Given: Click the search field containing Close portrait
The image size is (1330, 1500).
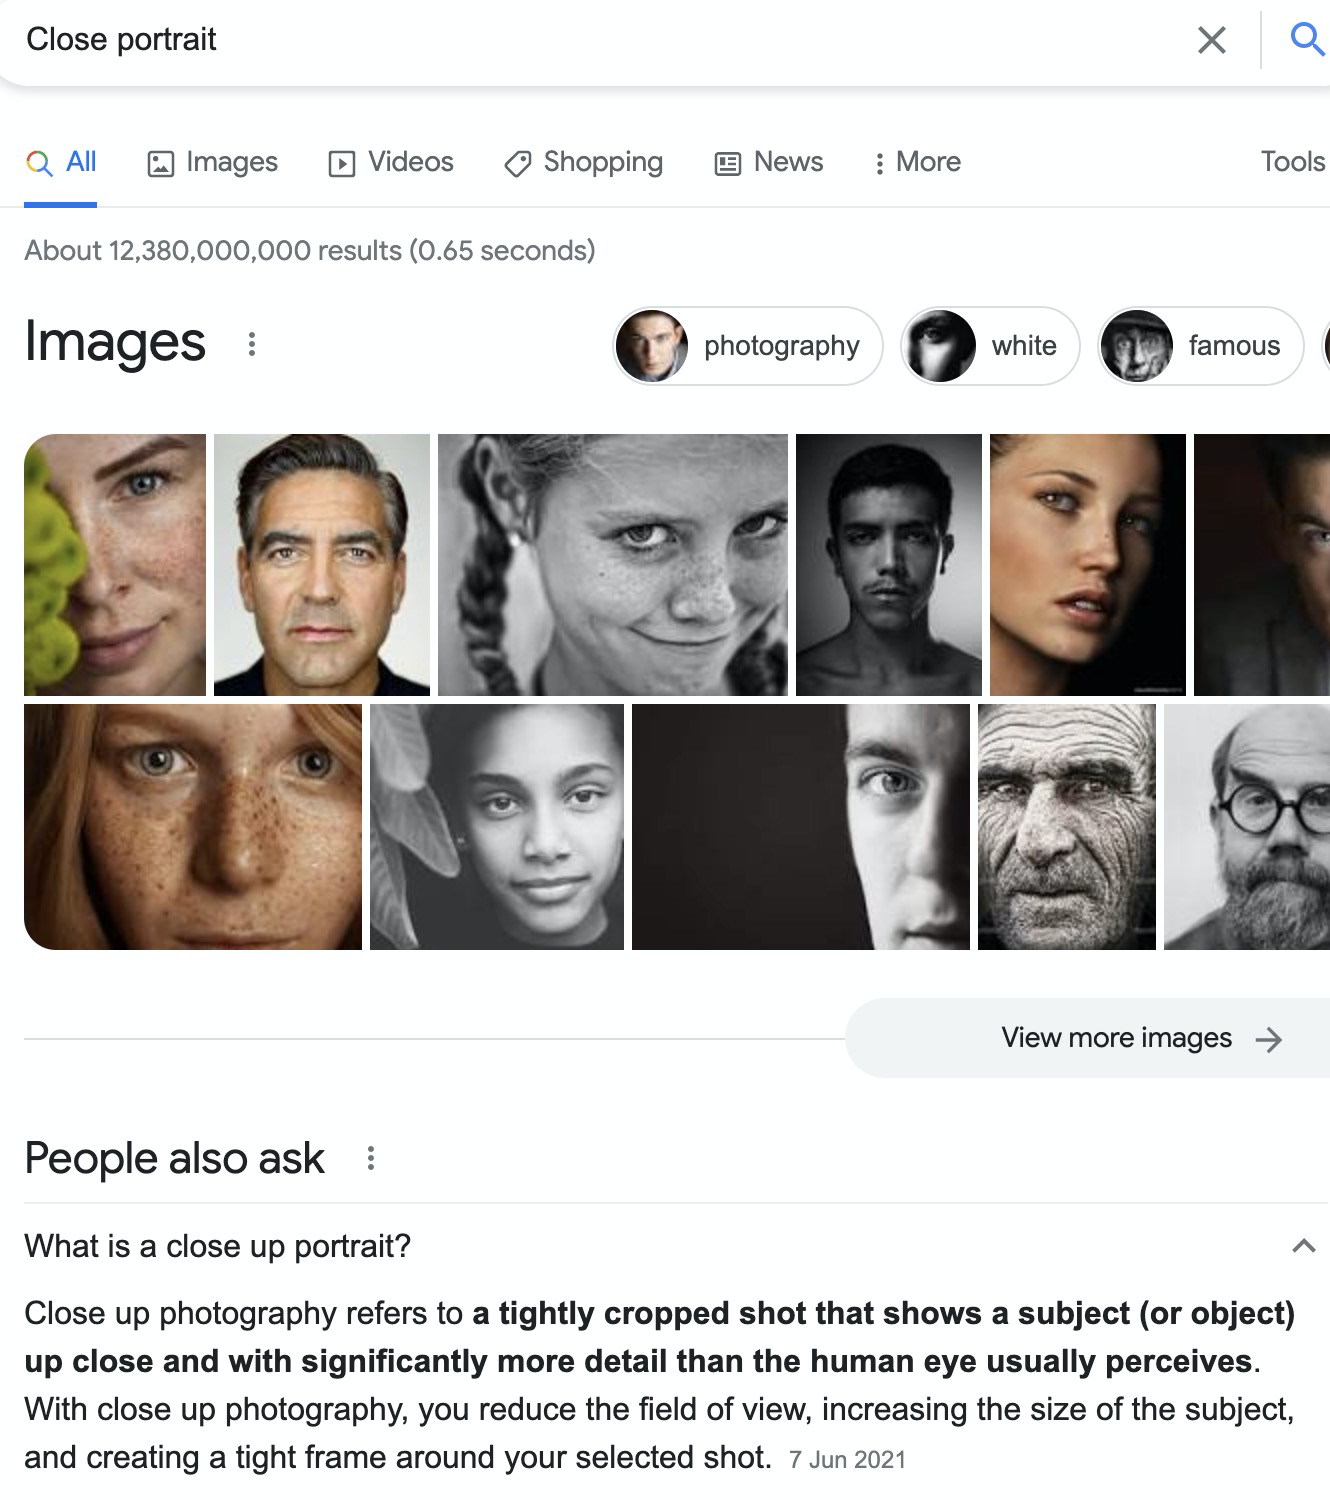Looking at the screenshot, I should coord(600,40).
